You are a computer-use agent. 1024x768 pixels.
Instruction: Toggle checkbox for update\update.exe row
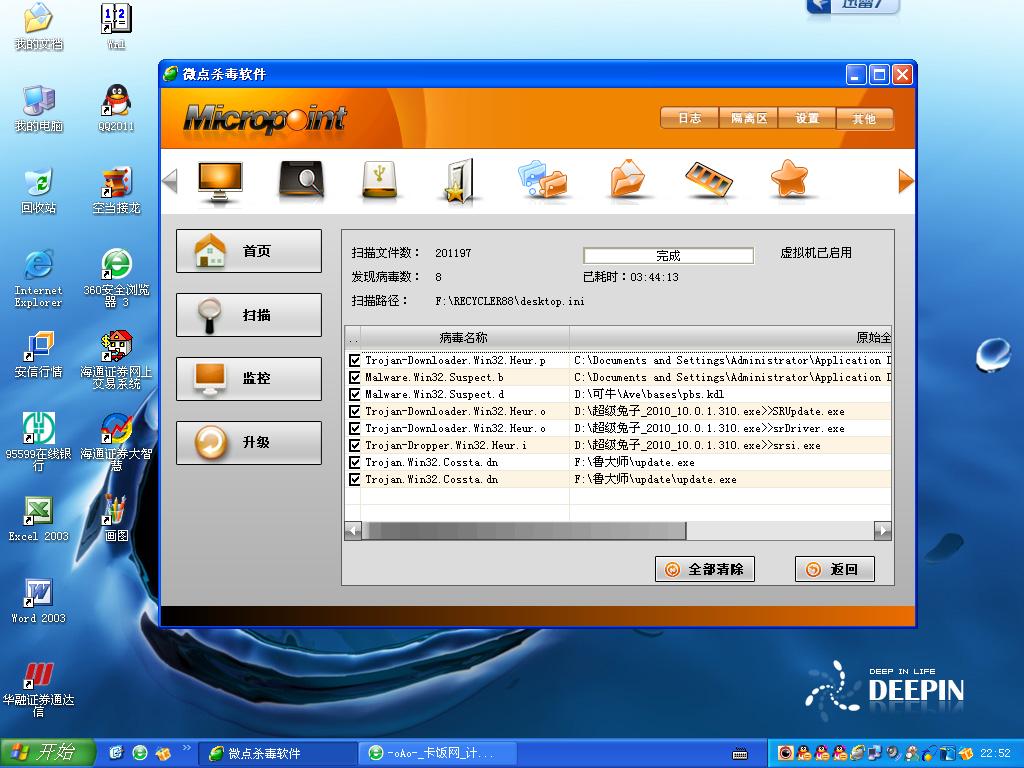click(x=355, y=479)
